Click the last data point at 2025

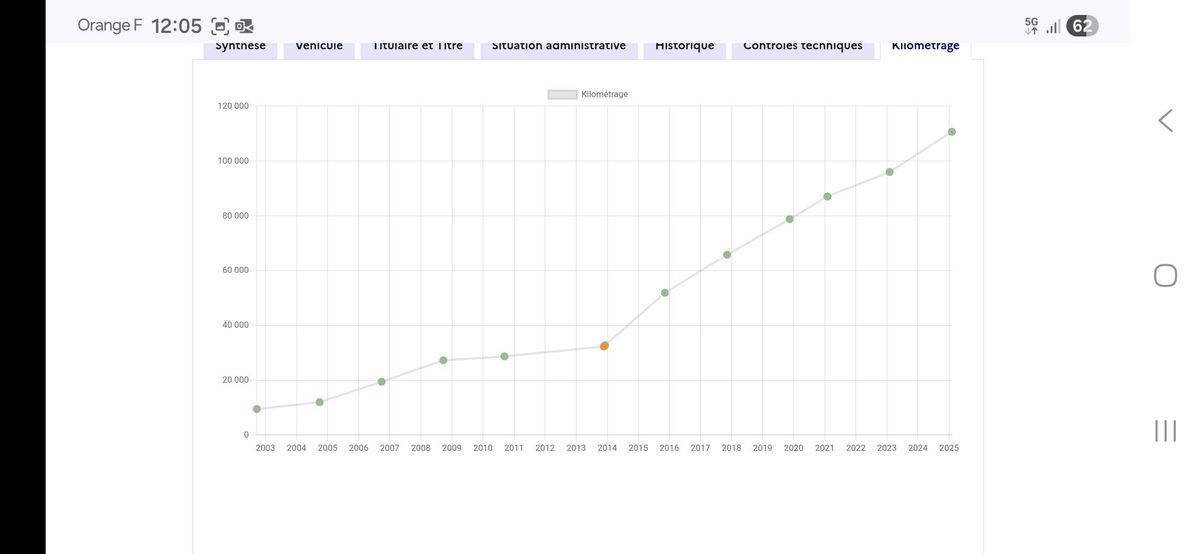(x=952, y=132)
